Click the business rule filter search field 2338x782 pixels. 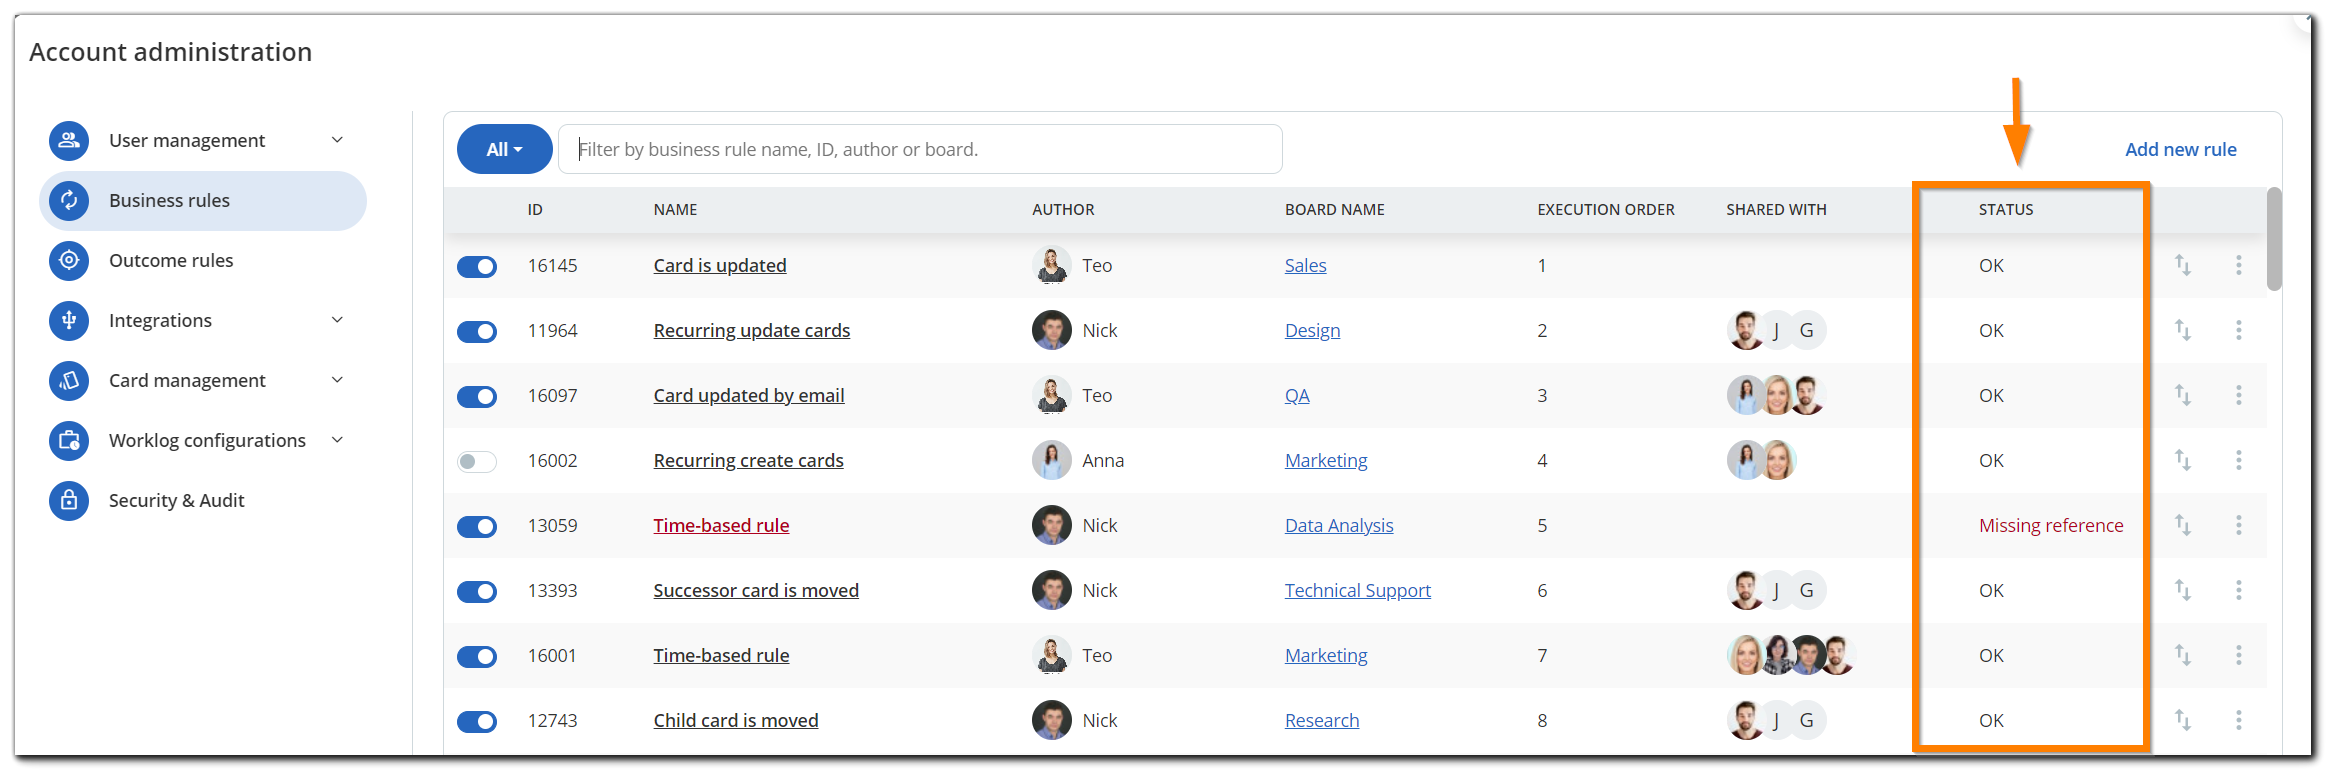pos(920,149)
